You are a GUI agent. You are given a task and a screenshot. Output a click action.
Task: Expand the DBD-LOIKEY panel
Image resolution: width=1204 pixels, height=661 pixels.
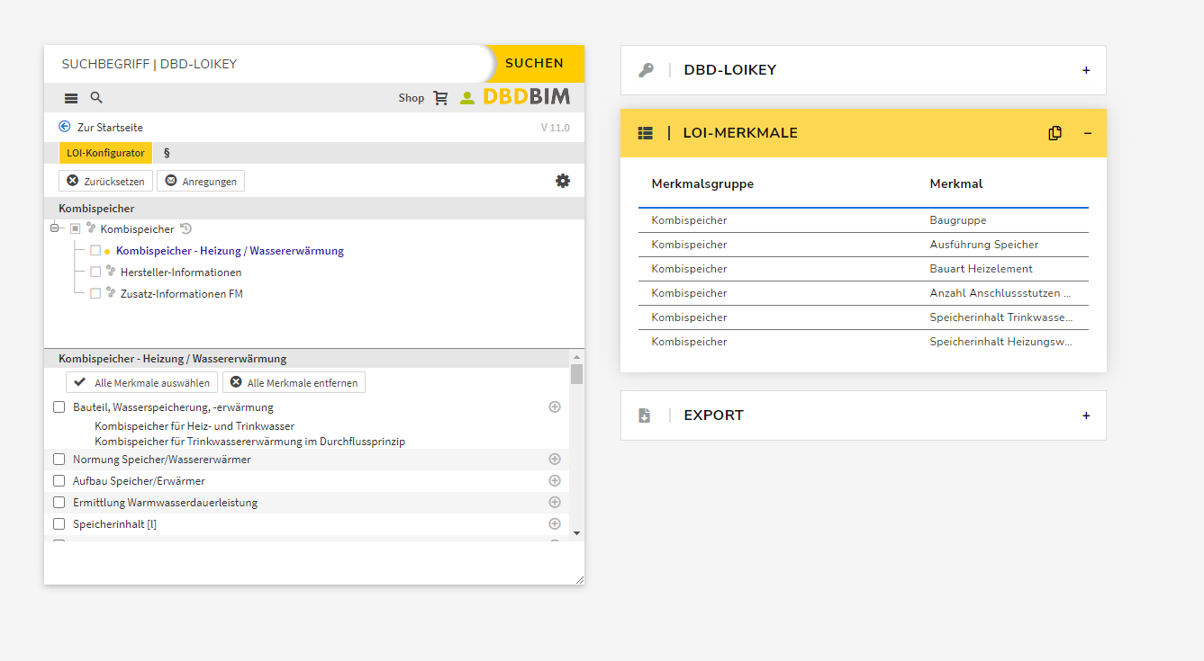1086,70
